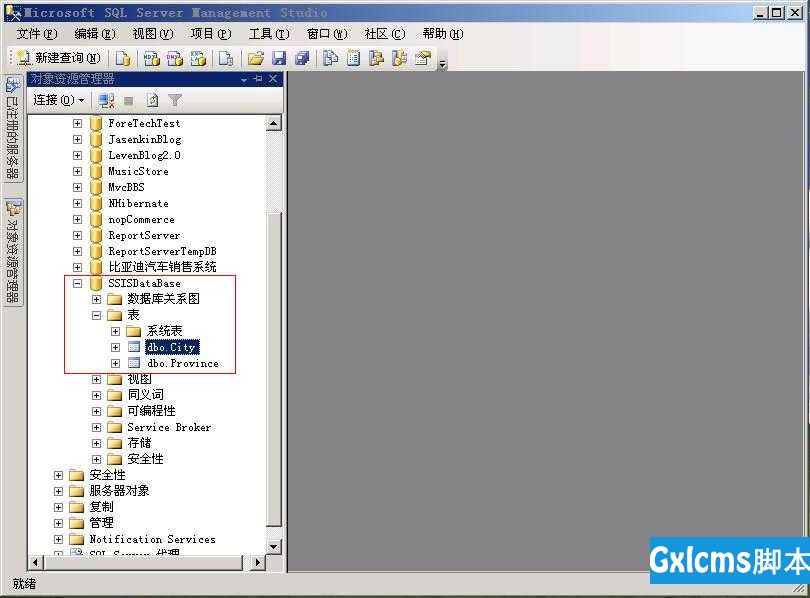Create a new Analysis Services MDX query
Viewport: 810px width, 598px height.
tap(151, 58)
